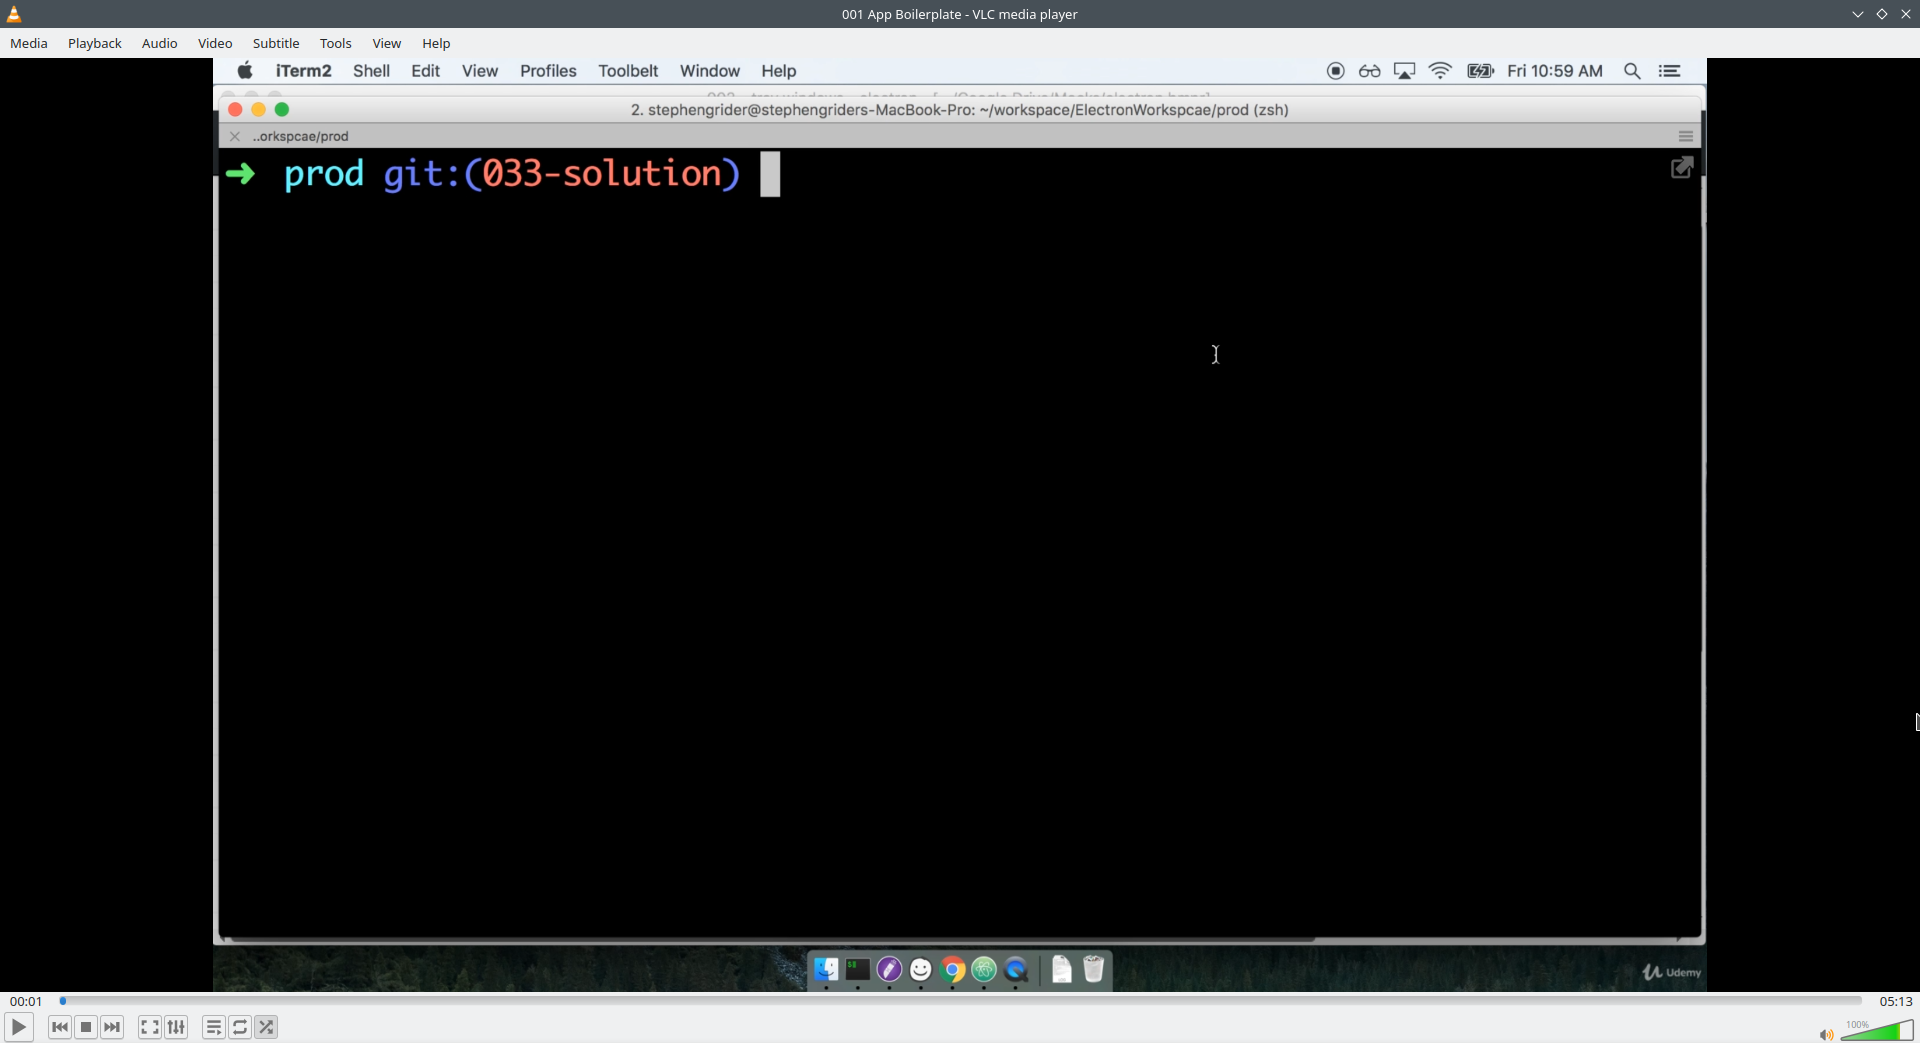Click iTerm2 menu in the video
Viewport: 1920px width, 1043px height.
[304, 71]
